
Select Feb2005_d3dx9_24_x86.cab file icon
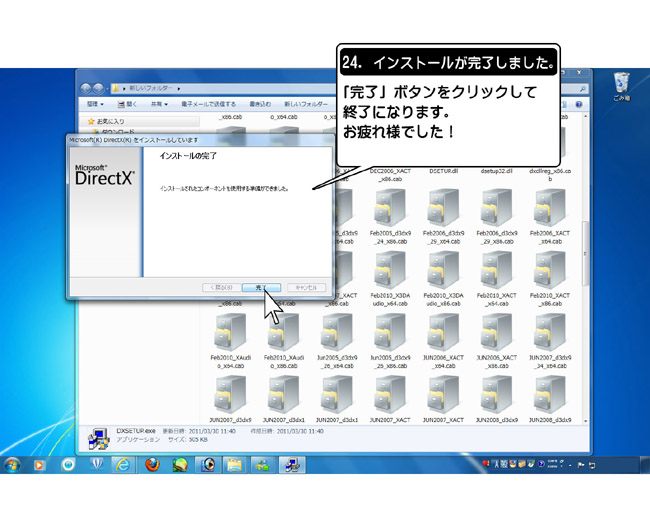pyautogui.click(x=390, y=208)
